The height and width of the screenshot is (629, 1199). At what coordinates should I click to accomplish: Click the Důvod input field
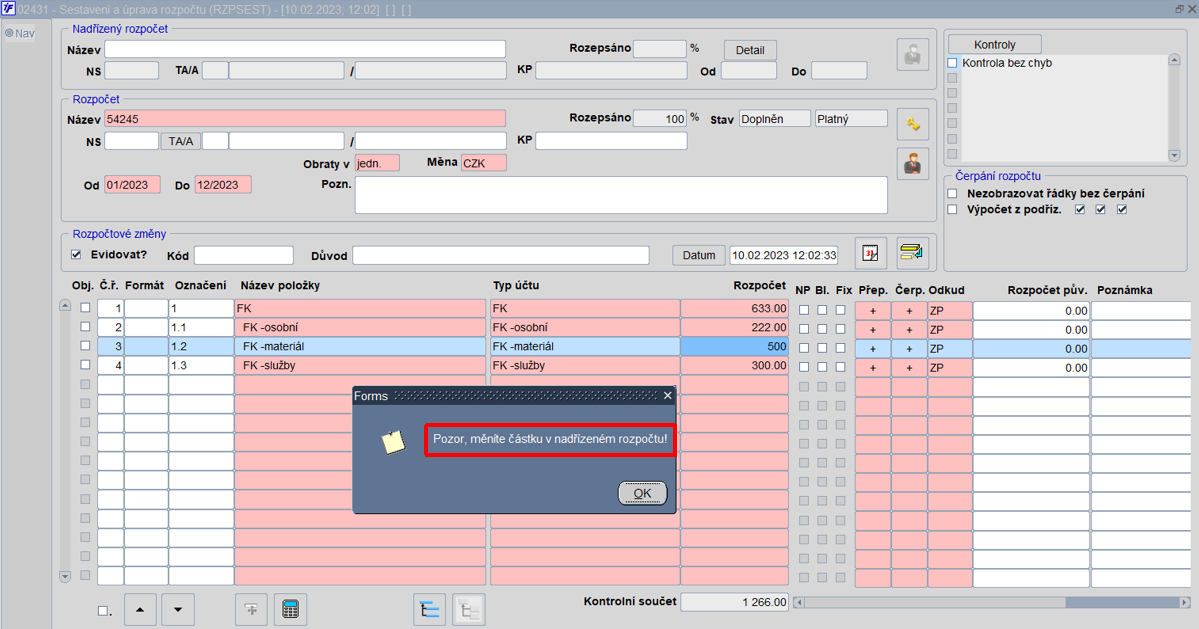[501, 255]
